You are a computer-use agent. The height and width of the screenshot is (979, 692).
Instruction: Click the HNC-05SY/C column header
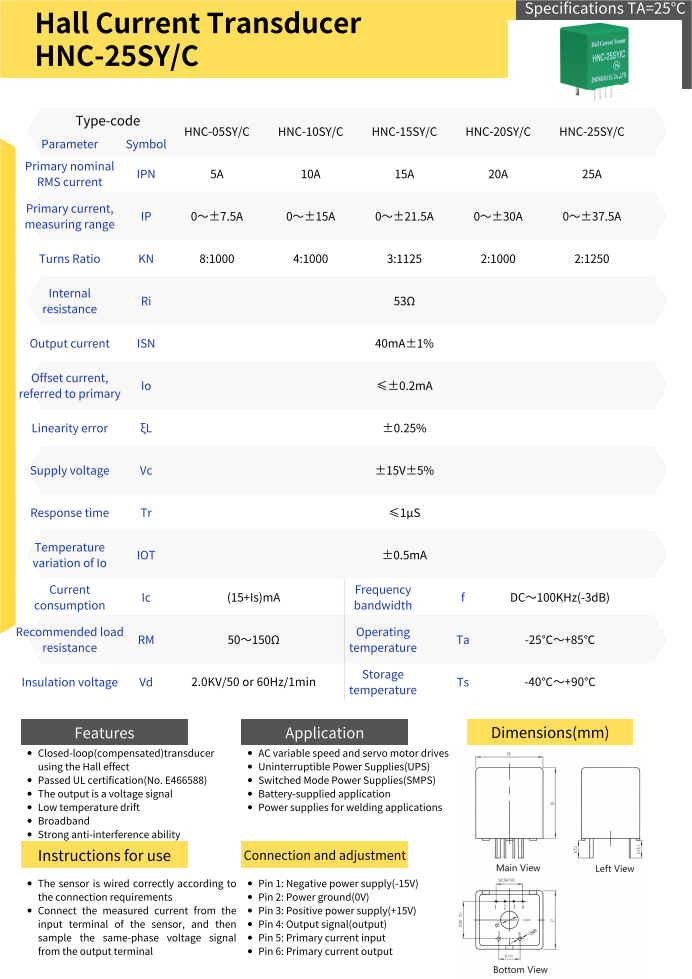coord(217,132)
